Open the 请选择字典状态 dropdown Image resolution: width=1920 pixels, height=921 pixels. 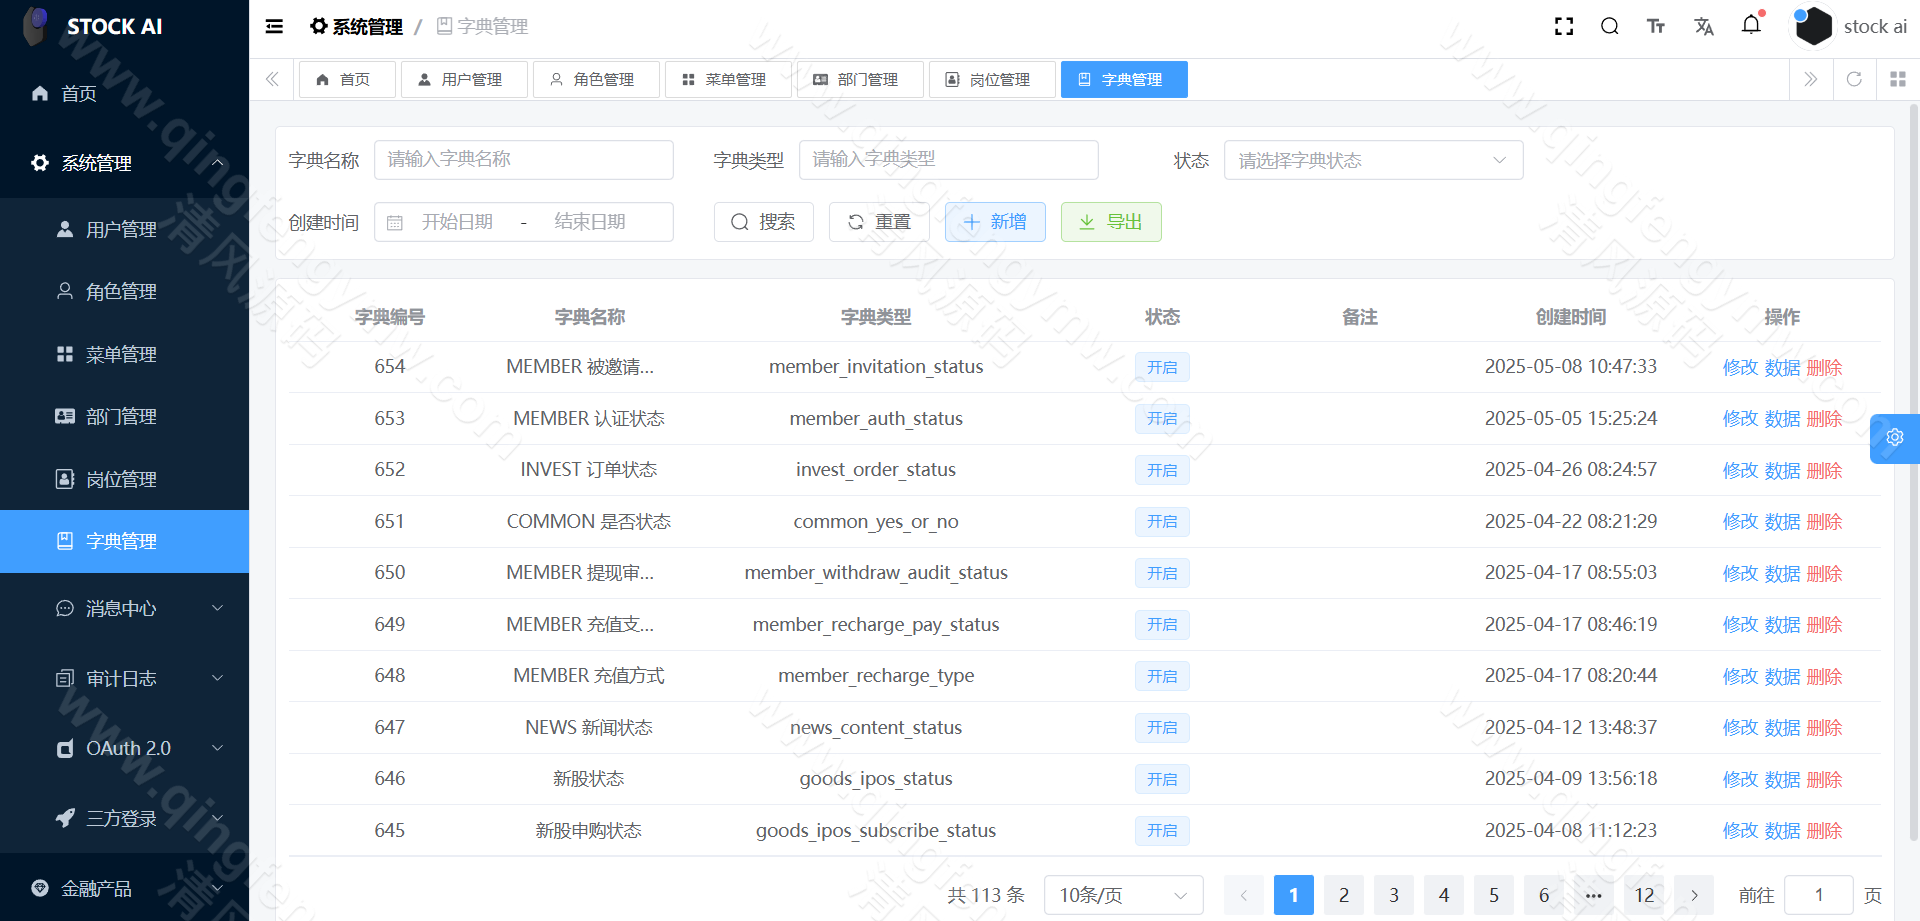1373,160
